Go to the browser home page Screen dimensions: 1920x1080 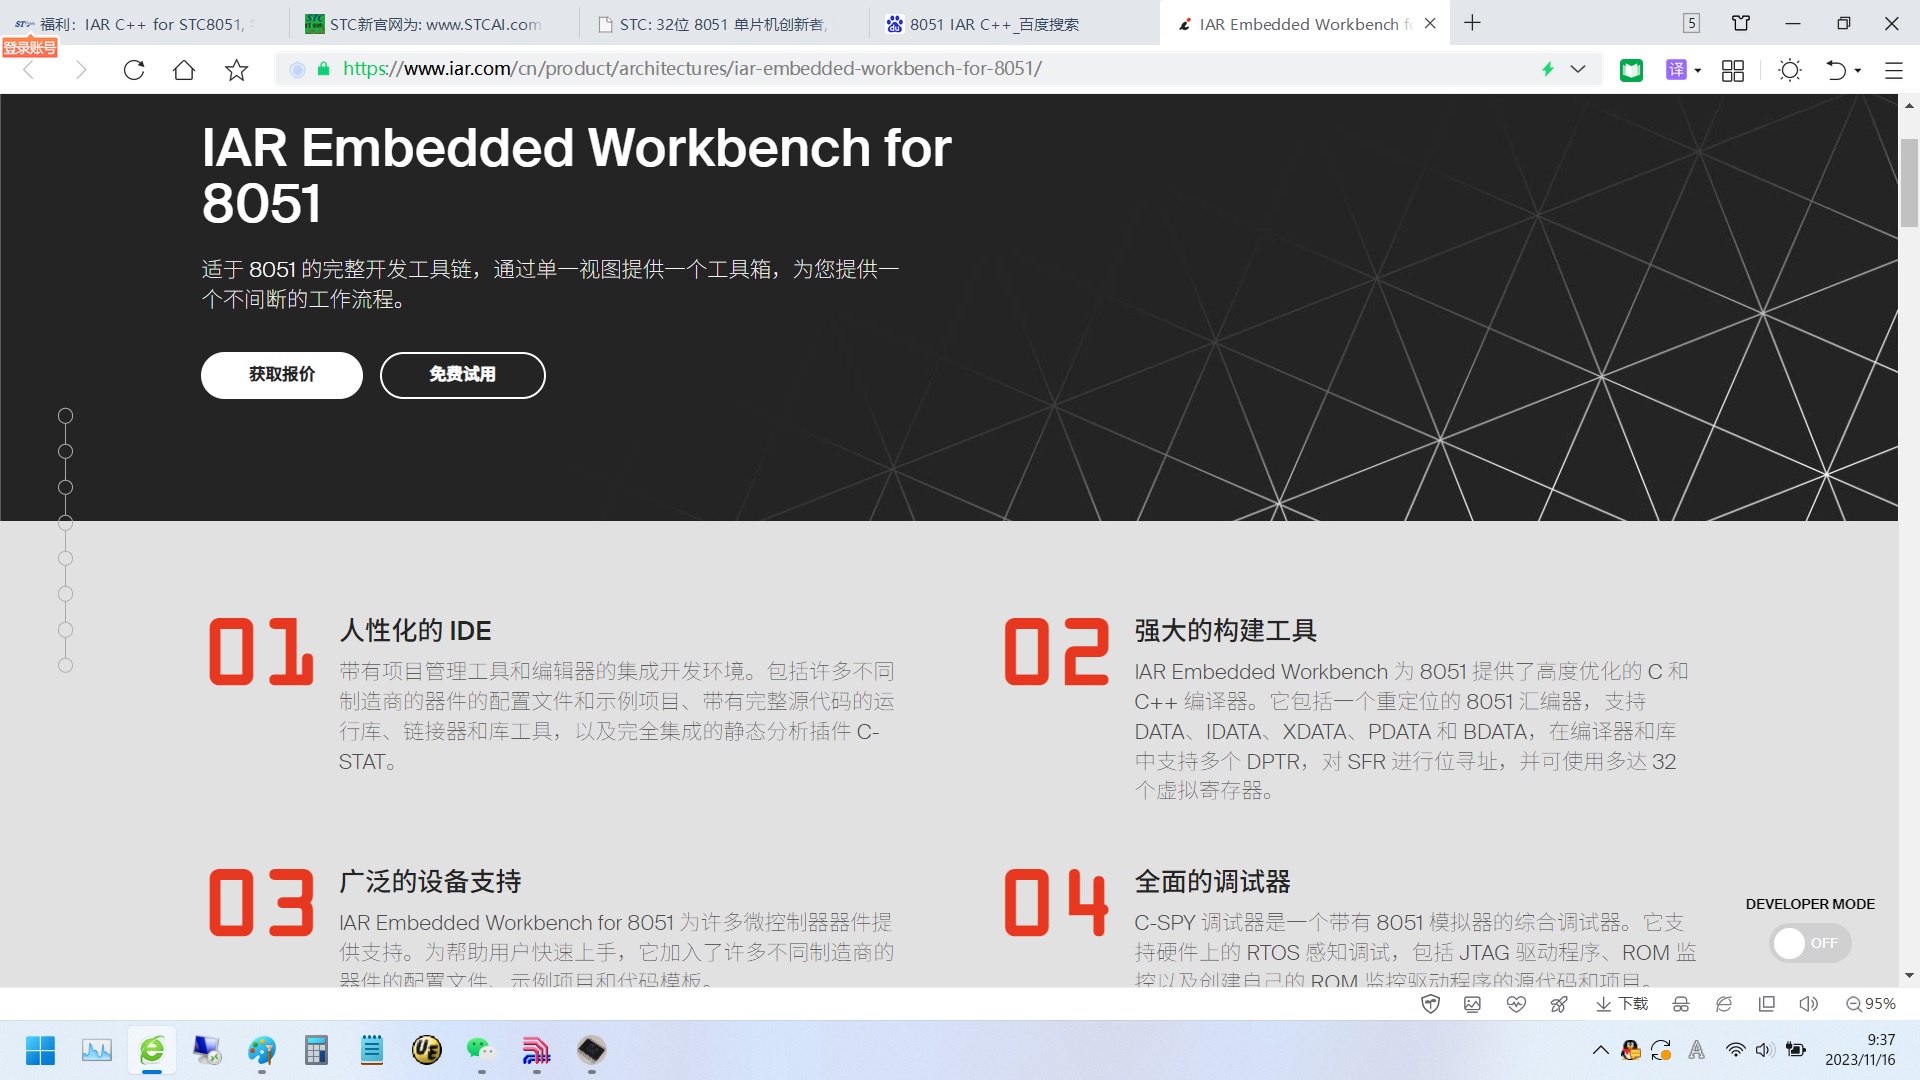[184, 70]
